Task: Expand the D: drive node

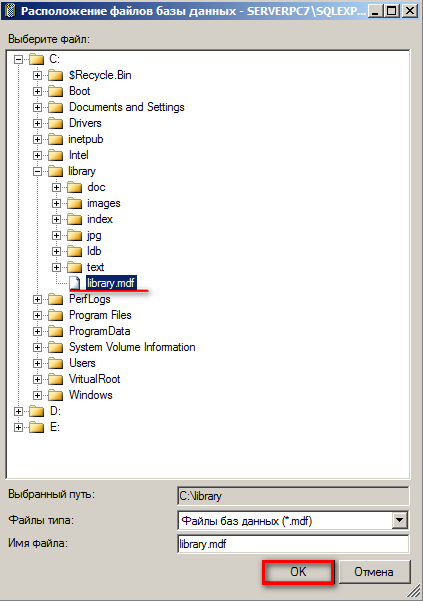Action: 18,411
